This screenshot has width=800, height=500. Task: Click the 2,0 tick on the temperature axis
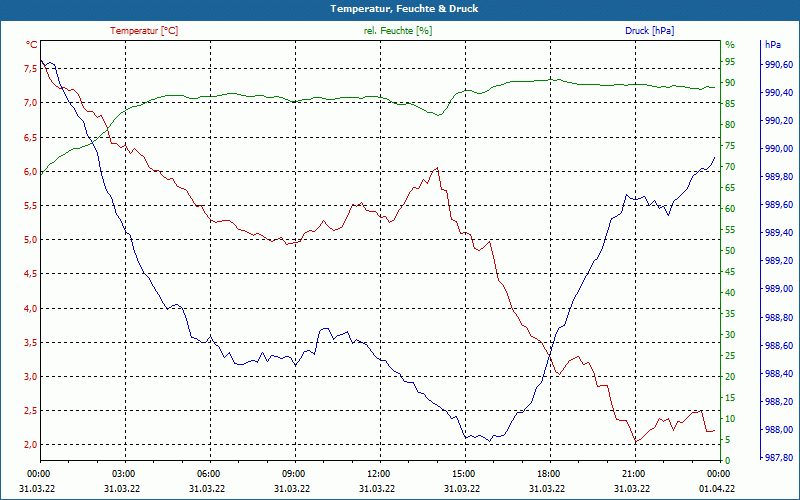coord(31,445)
